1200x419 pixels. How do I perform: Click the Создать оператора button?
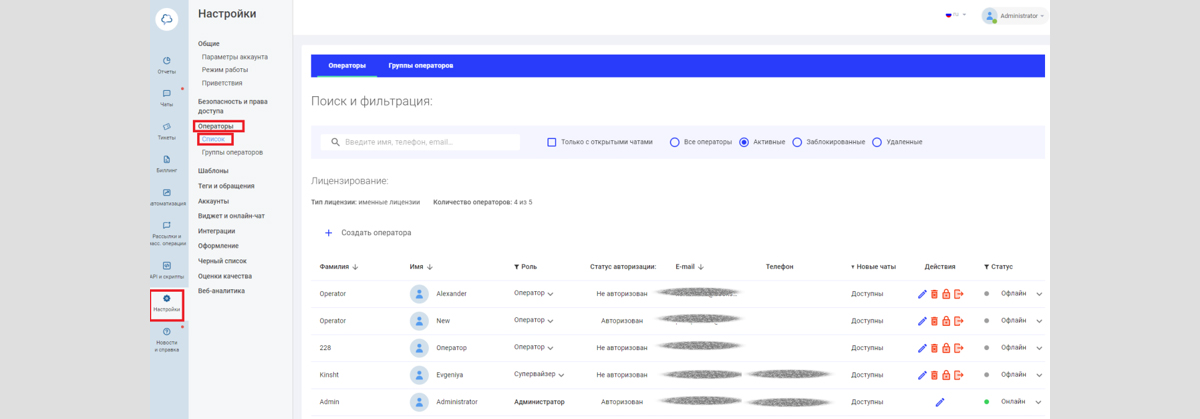[368, 233]
